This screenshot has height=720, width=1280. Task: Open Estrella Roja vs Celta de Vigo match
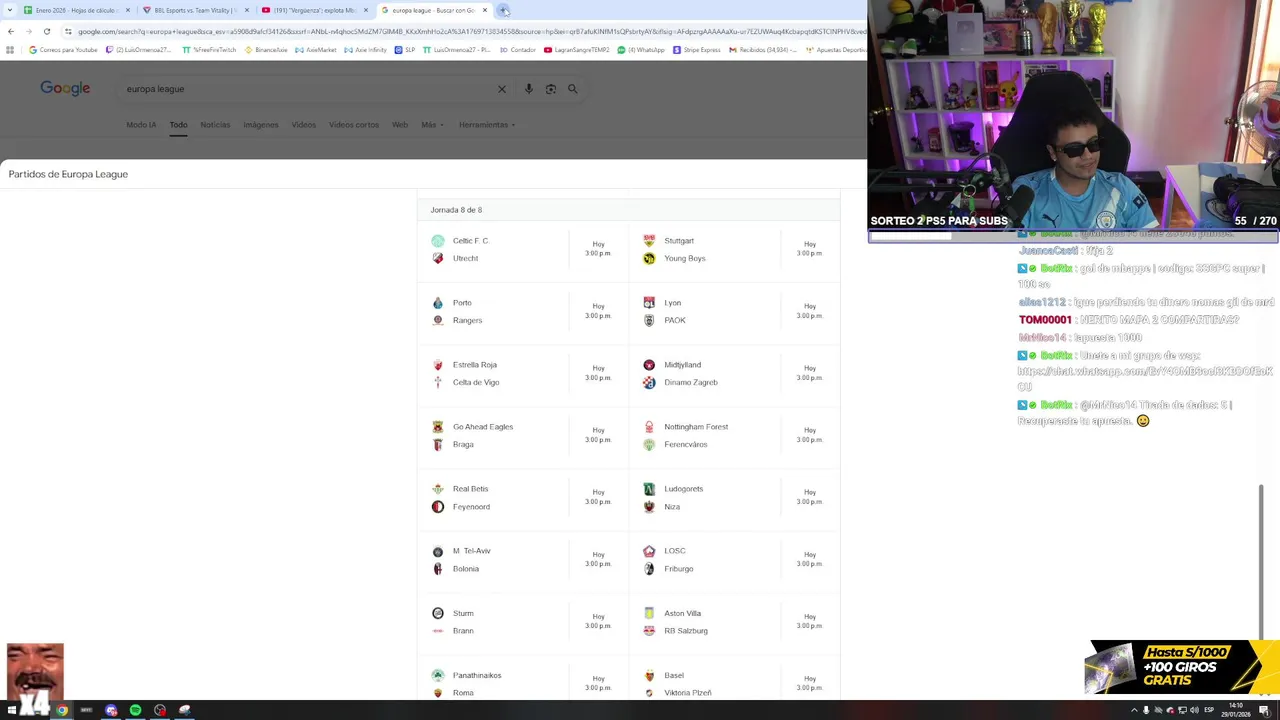[523, 373]
